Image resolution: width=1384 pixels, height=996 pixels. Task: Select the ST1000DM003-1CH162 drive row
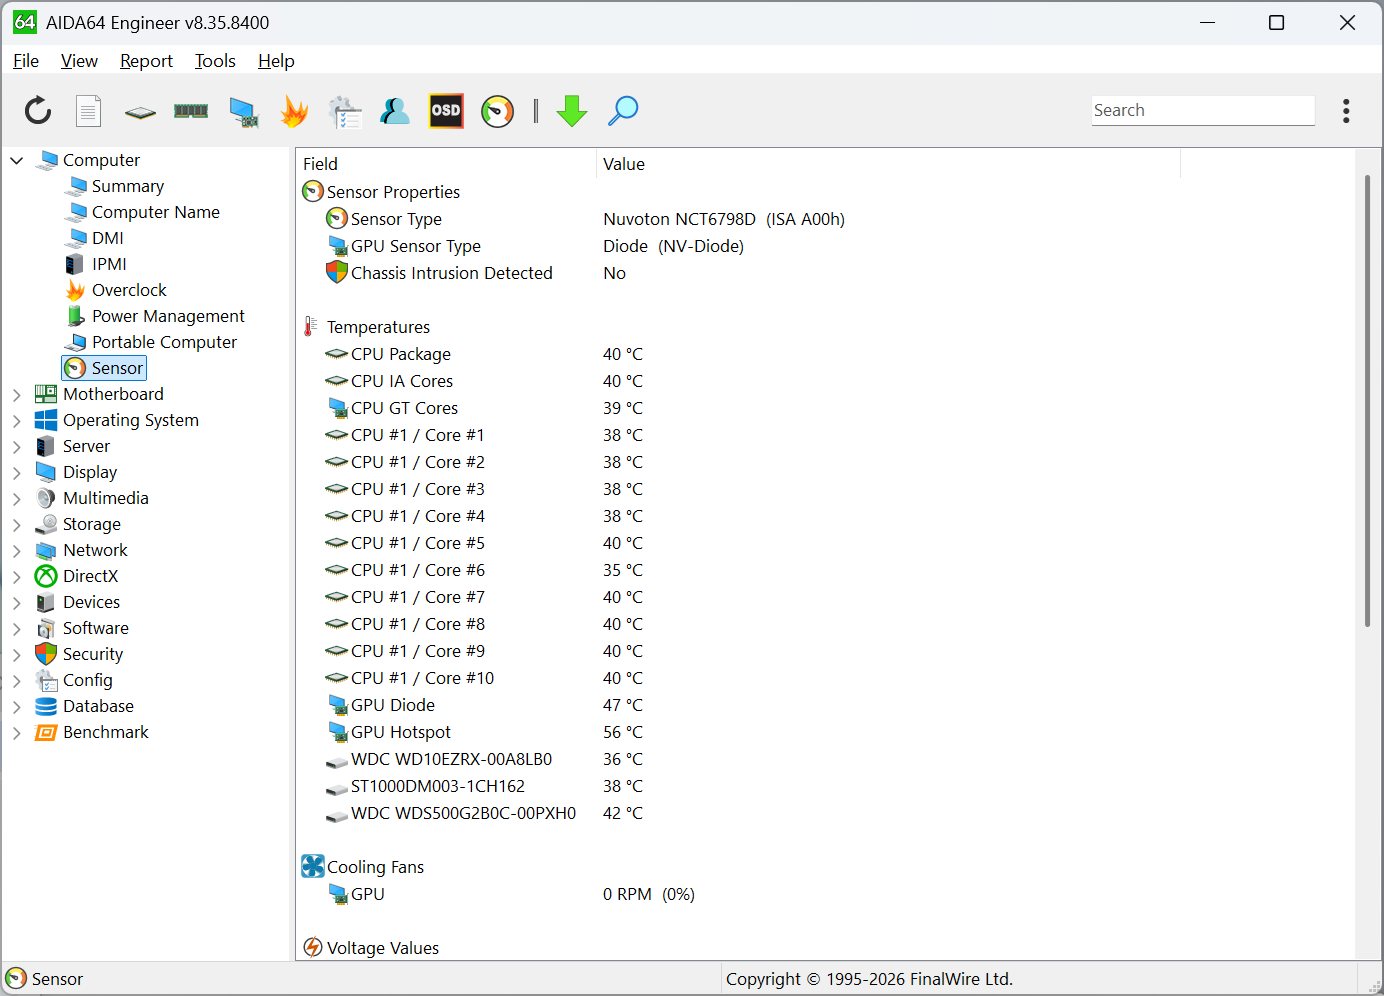pos(738,786)
